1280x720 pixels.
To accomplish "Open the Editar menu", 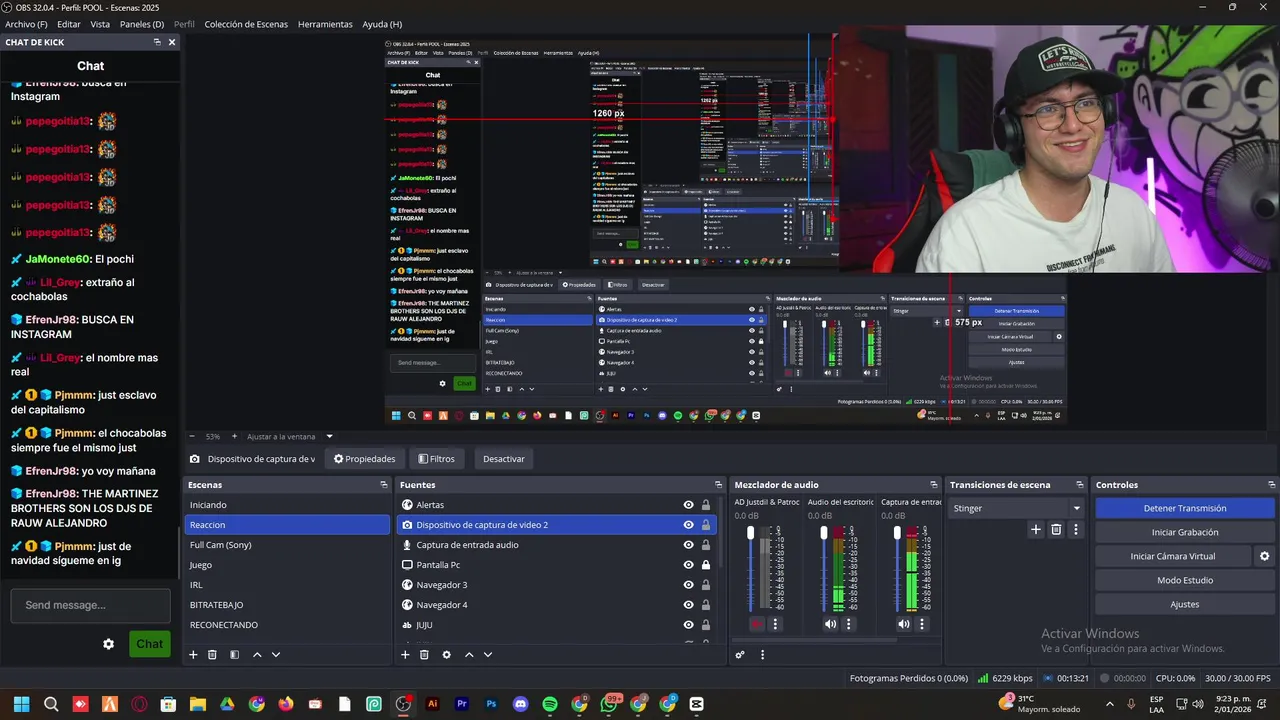I will pyautogui.click(x=69, y=24).
